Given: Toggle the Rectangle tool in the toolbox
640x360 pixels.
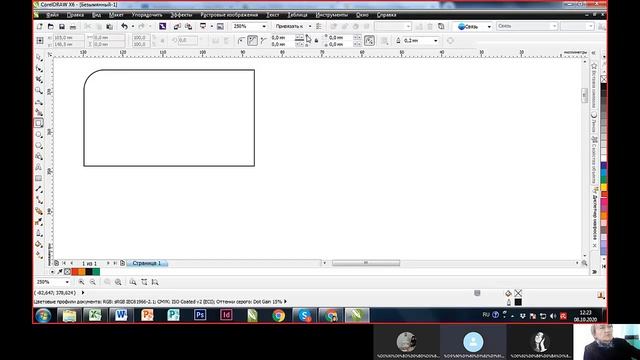Looking at the screenshot, I should tap(39, 123).
